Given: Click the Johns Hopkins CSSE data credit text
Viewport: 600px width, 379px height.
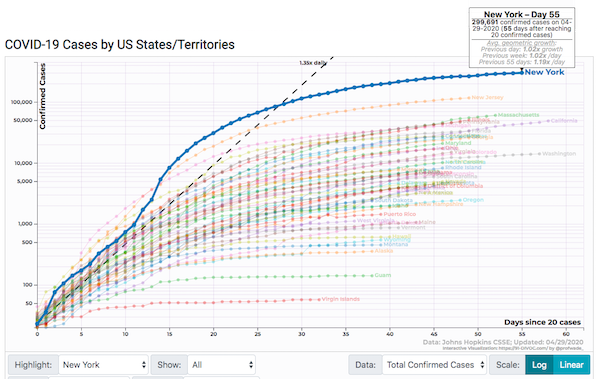Looking at the screenshot, I should coord(503,342).
